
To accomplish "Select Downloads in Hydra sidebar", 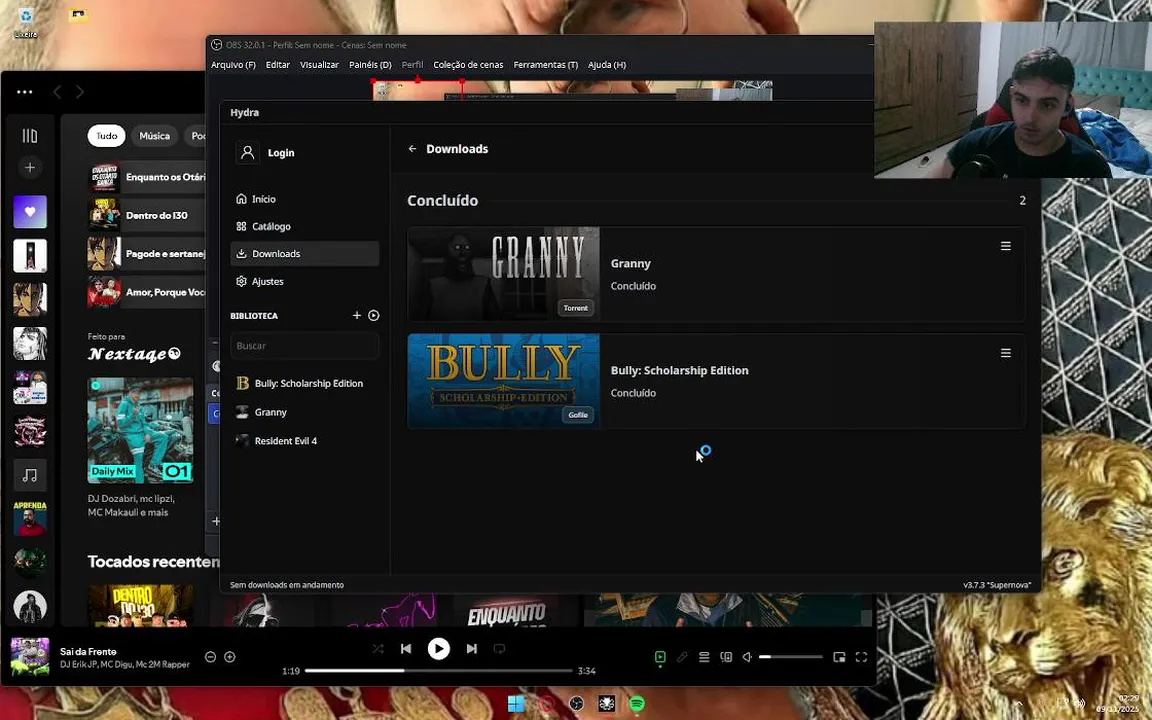I will pos(304,253).
